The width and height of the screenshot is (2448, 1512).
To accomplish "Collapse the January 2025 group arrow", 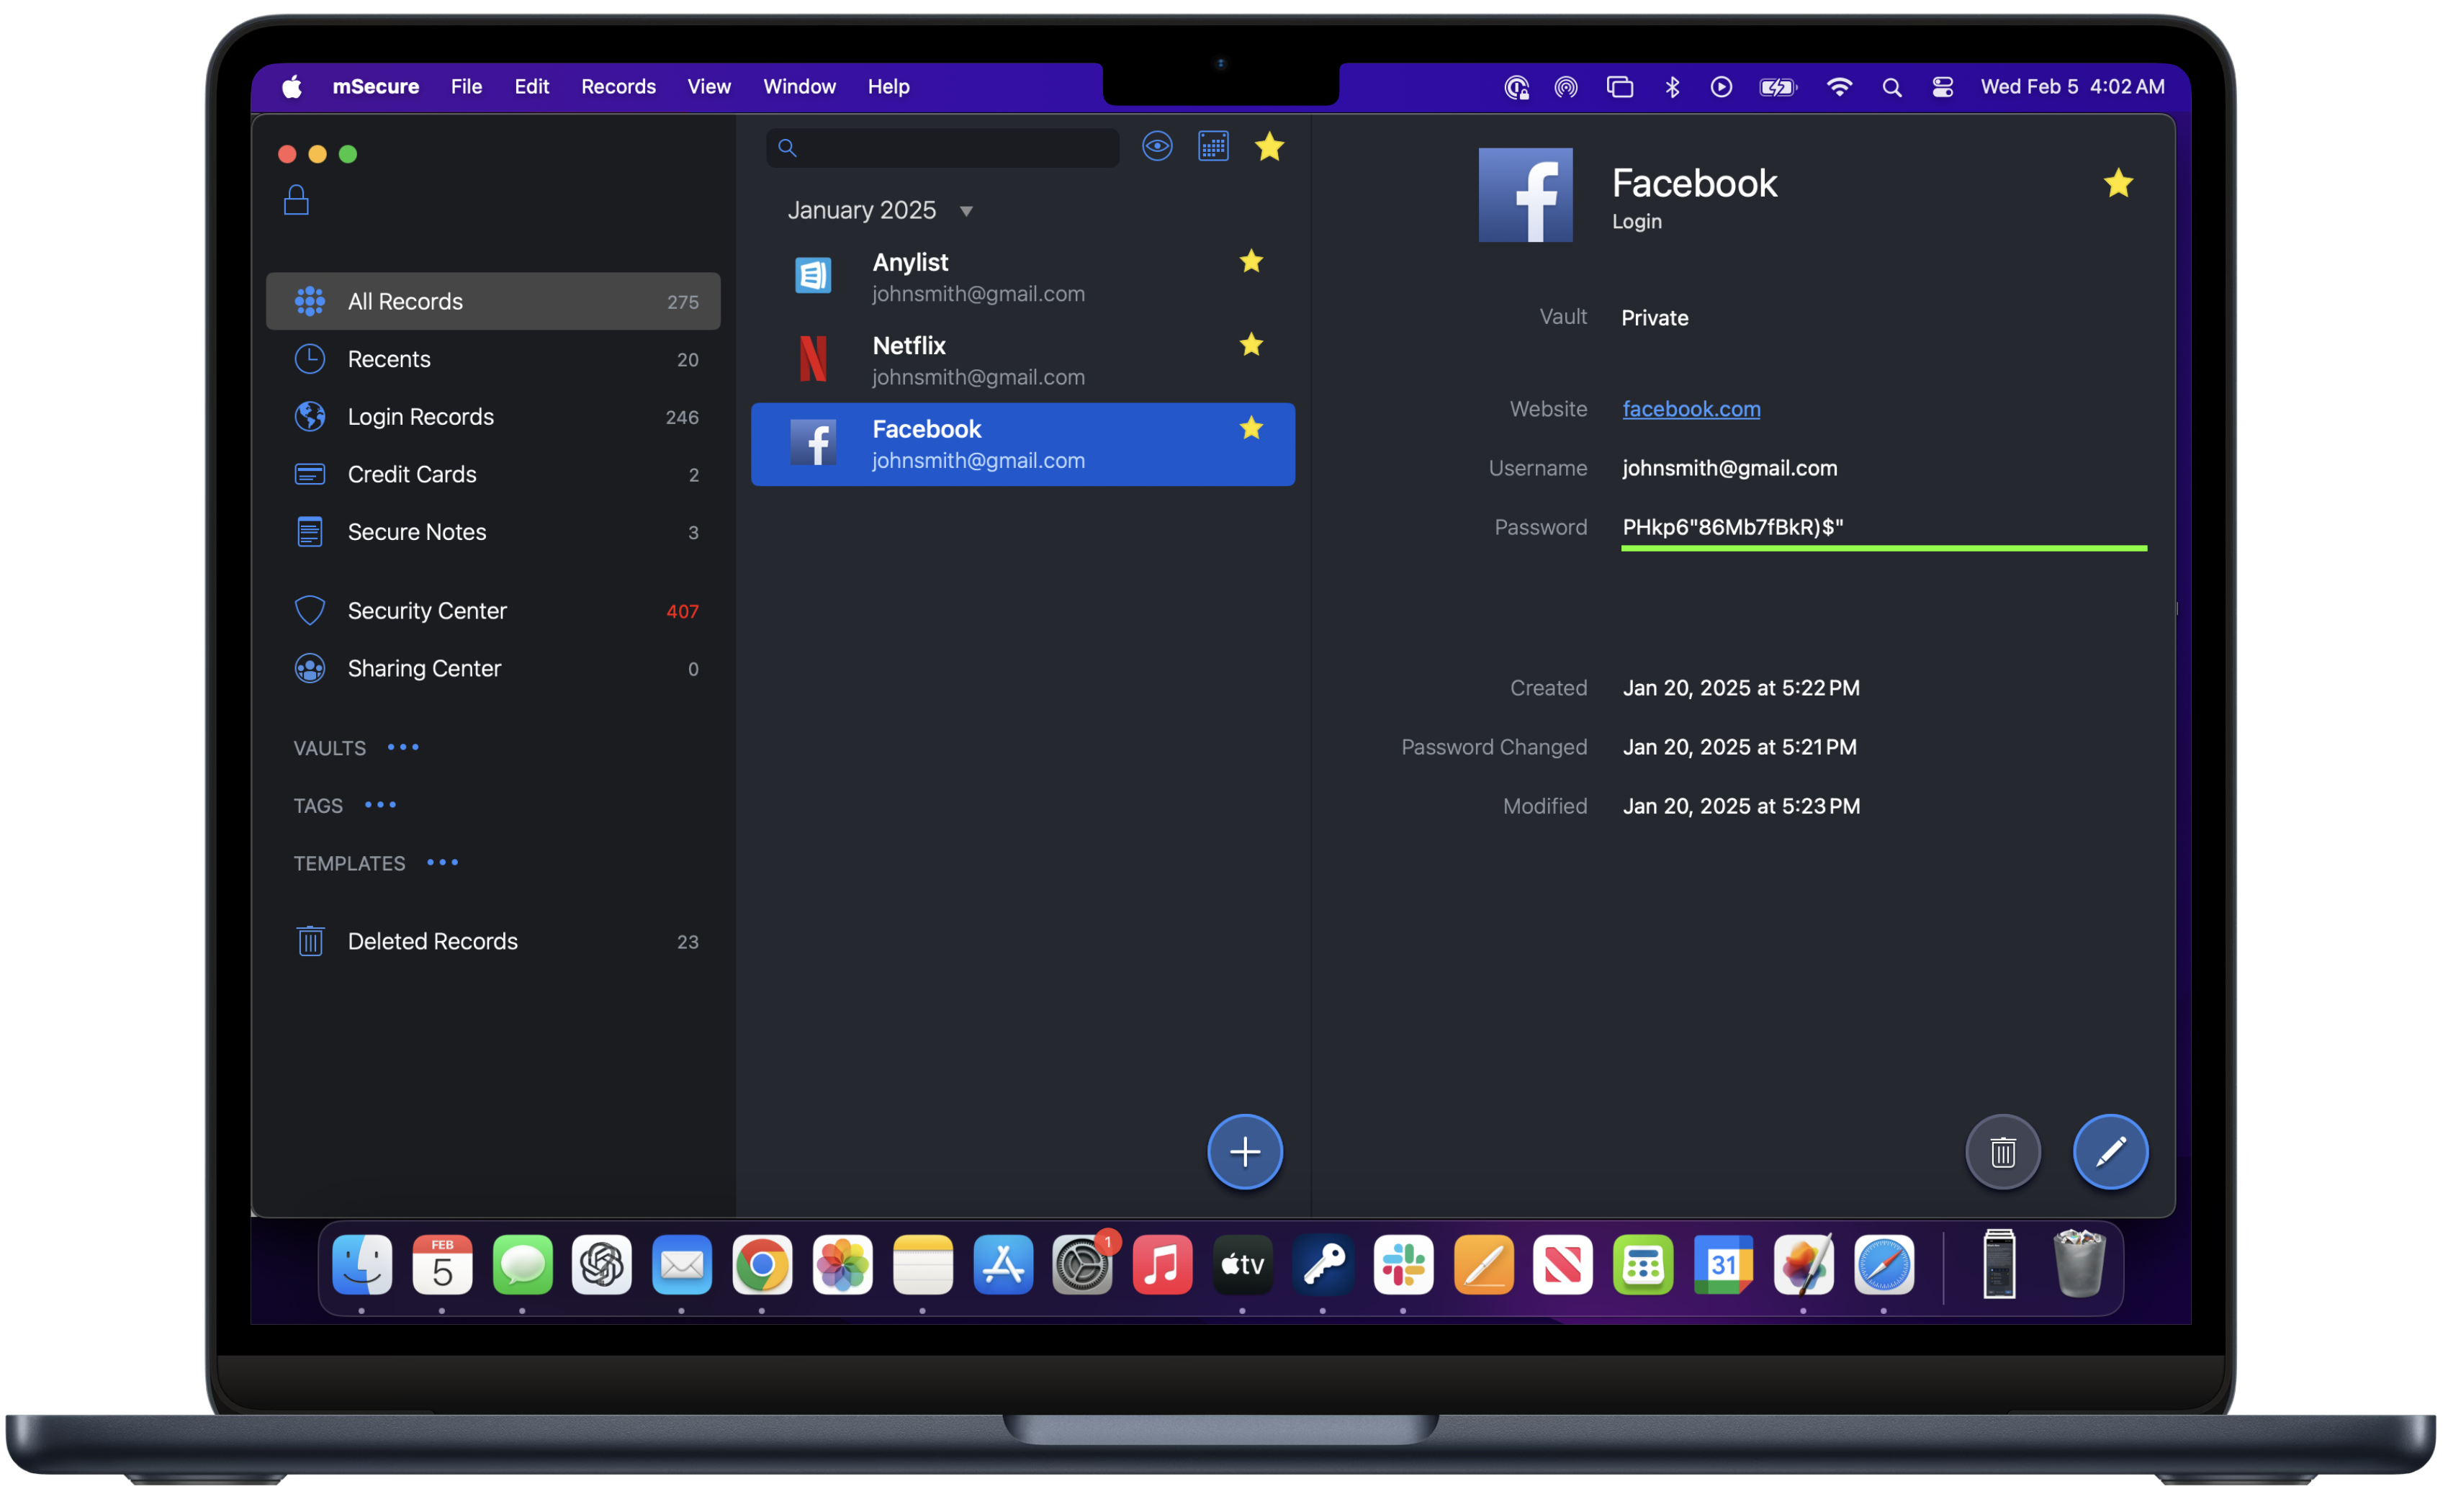I will click(966, 211).
